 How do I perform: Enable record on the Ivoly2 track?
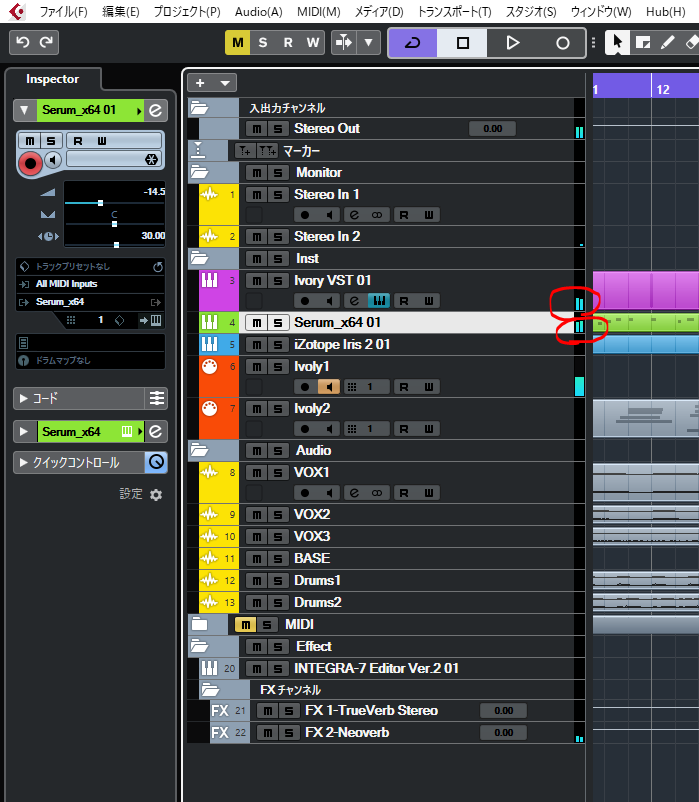[305, 429]
